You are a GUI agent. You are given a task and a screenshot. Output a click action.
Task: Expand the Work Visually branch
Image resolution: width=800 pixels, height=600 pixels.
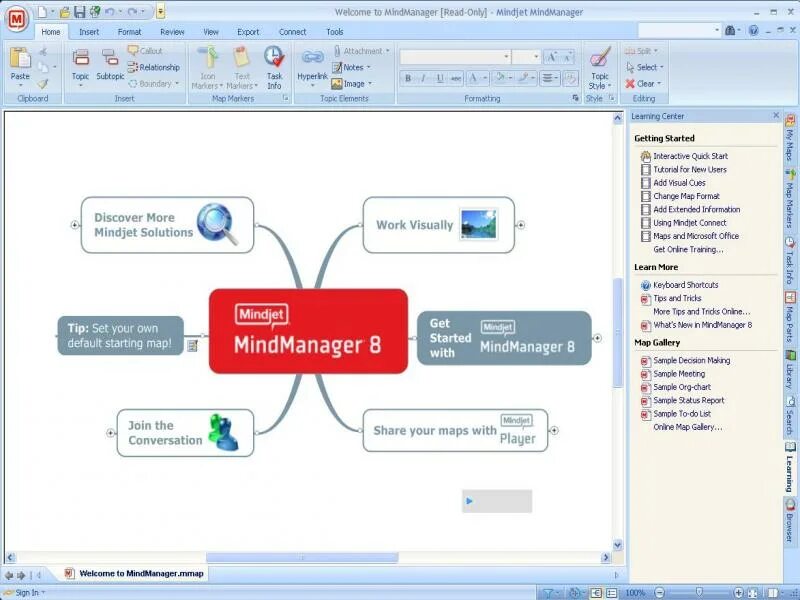(x=520, y=225)
